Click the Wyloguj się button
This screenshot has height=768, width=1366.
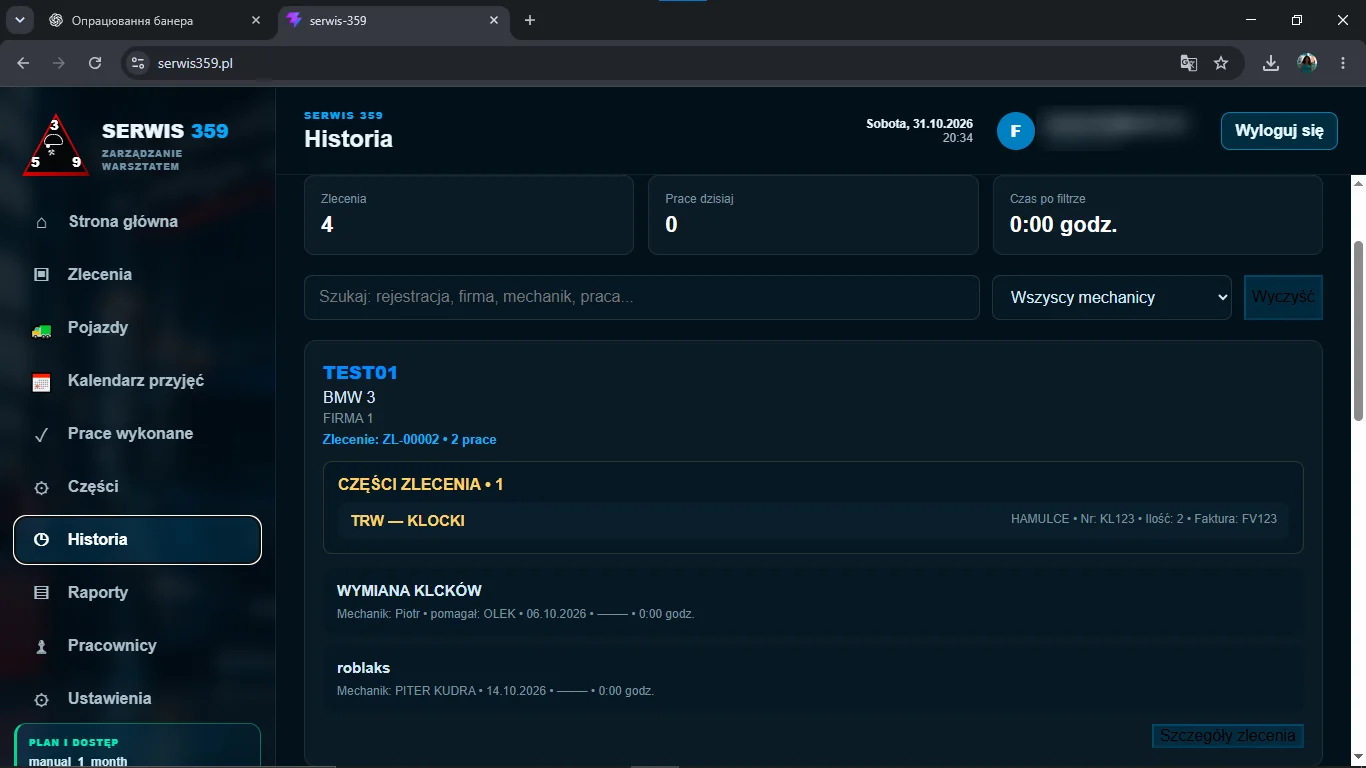[x=1279, y=131]
